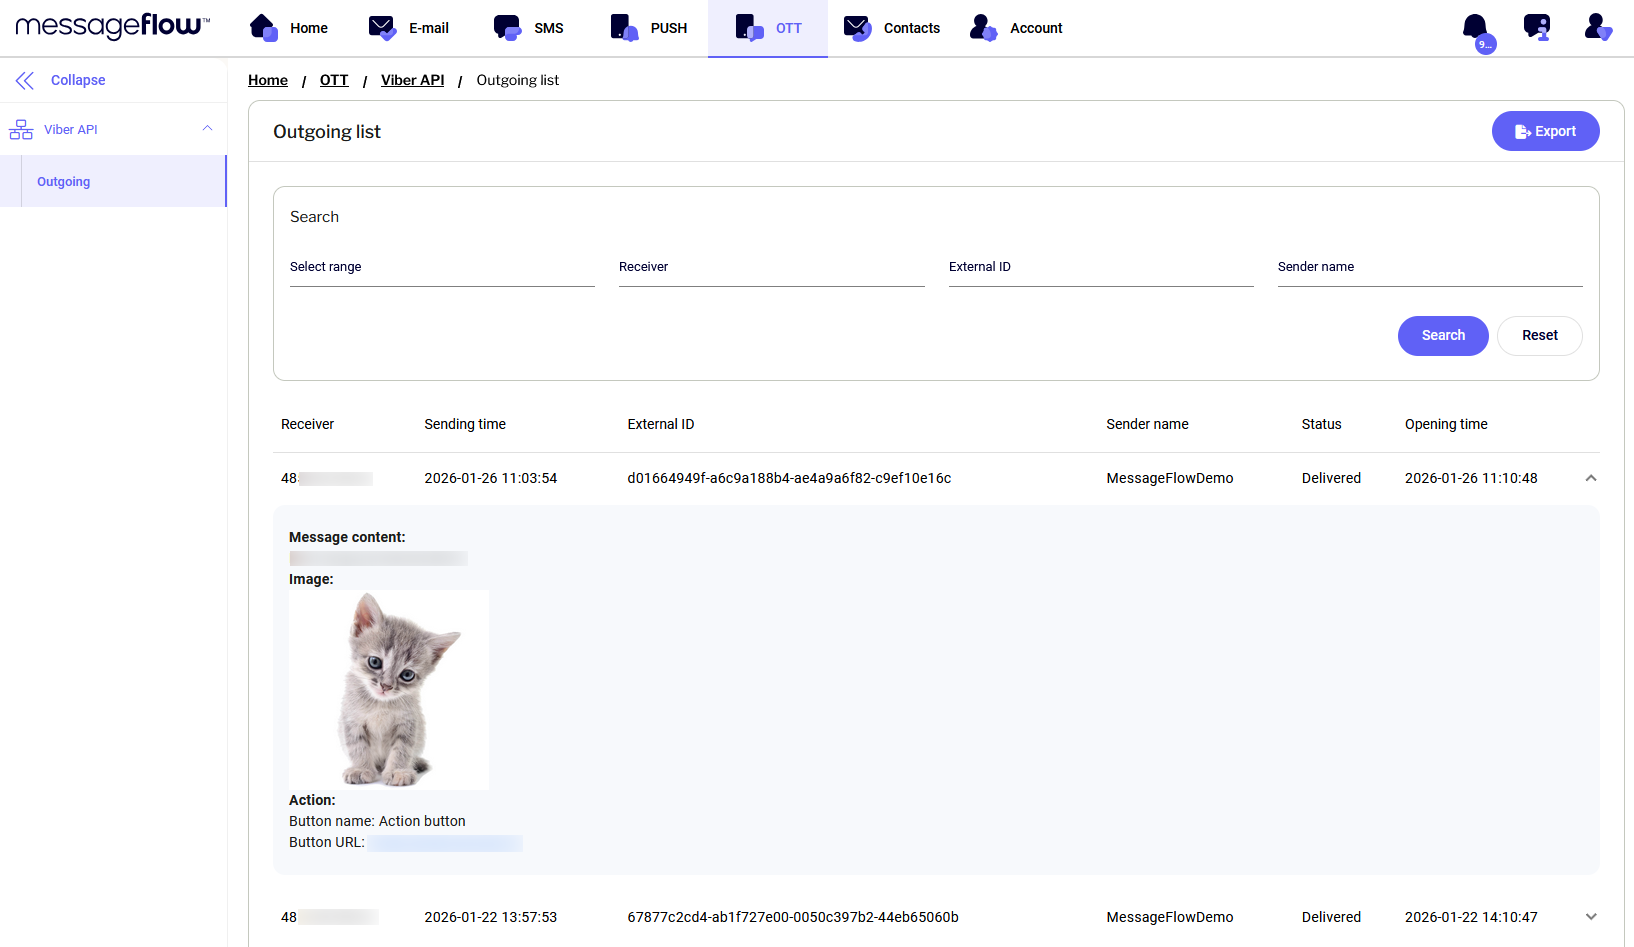Open the Home navigation item
The width and height of the screenshot is (1634, 947).
(289, 28)
